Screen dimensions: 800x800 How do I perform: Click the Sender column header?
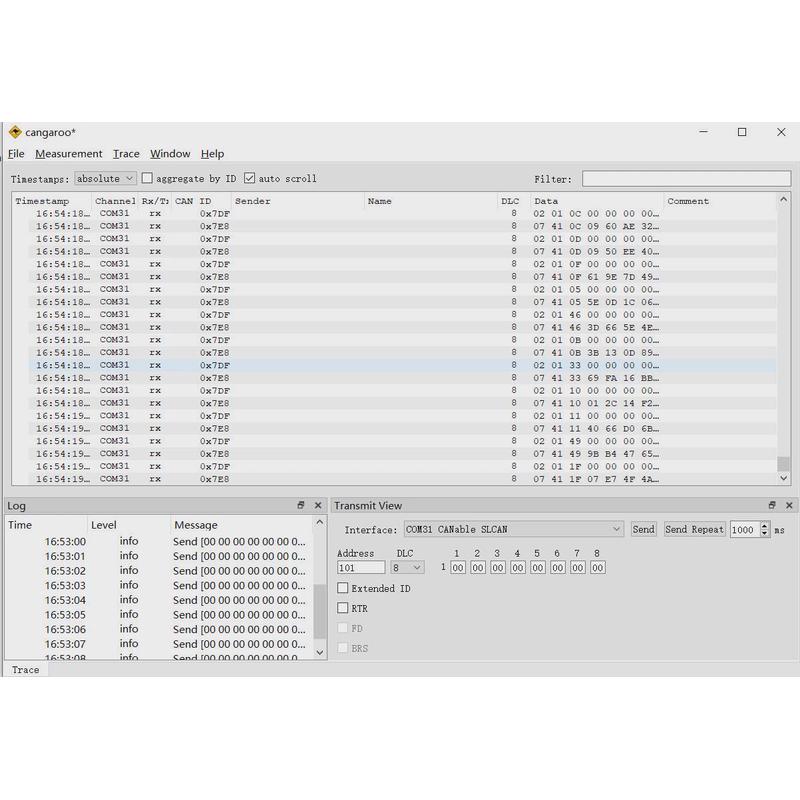point(298,201)
